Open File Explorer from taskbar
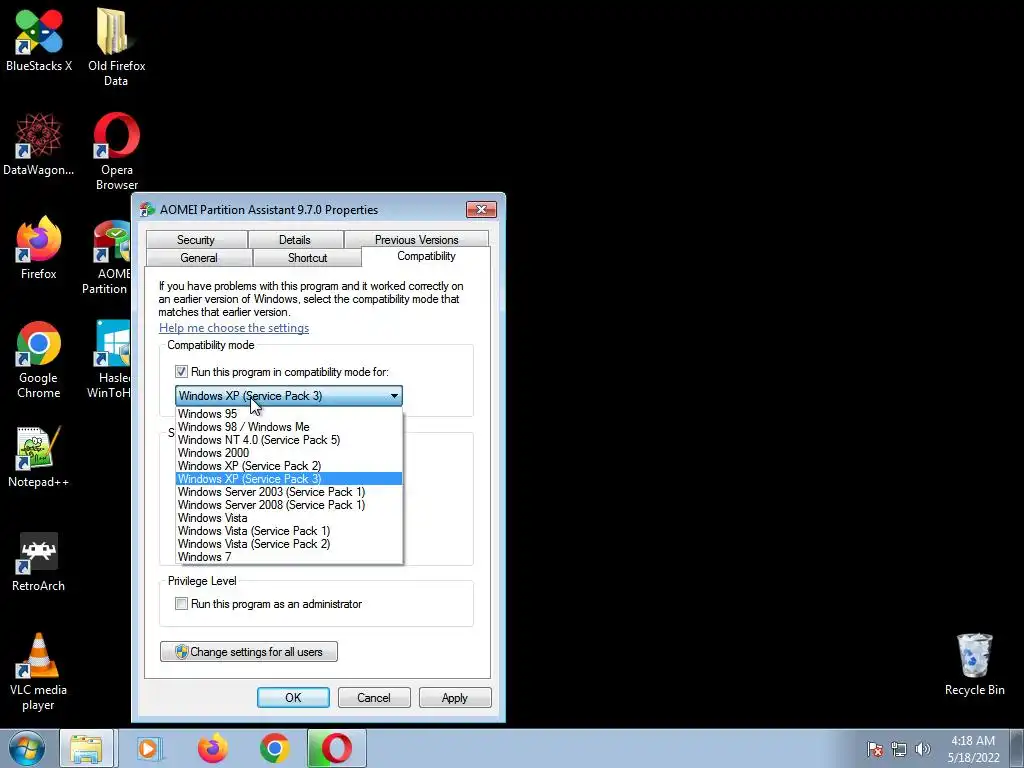 click(x=87, y=748)
